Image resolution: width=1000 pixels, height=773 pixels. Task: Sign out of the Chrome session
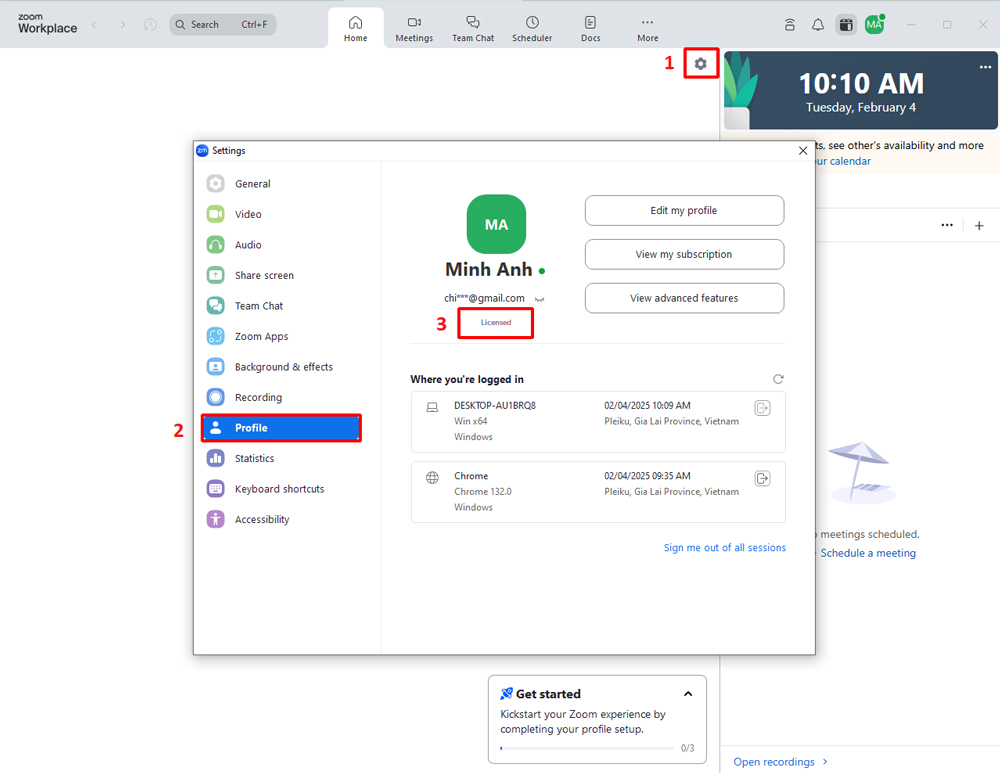(763, 478)
